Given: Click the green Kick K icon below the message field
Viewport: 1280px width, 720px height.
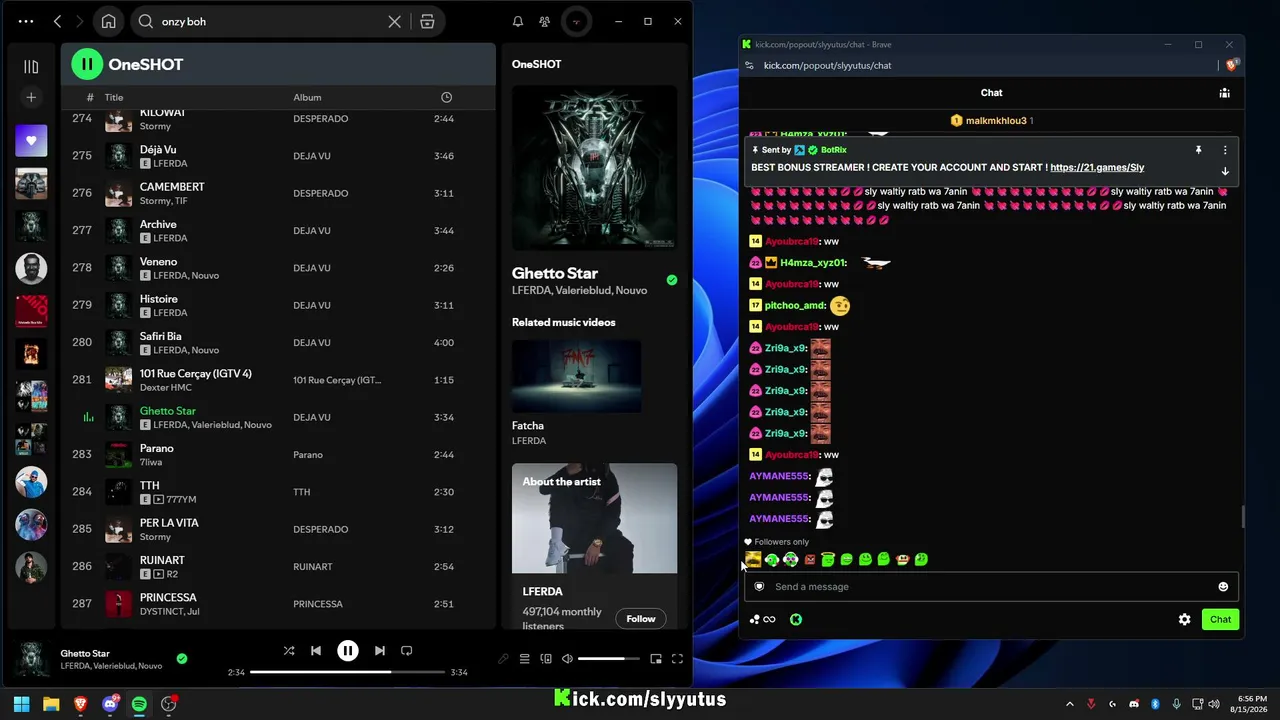Looking at the screenshot, I should (x=796, y=620).
